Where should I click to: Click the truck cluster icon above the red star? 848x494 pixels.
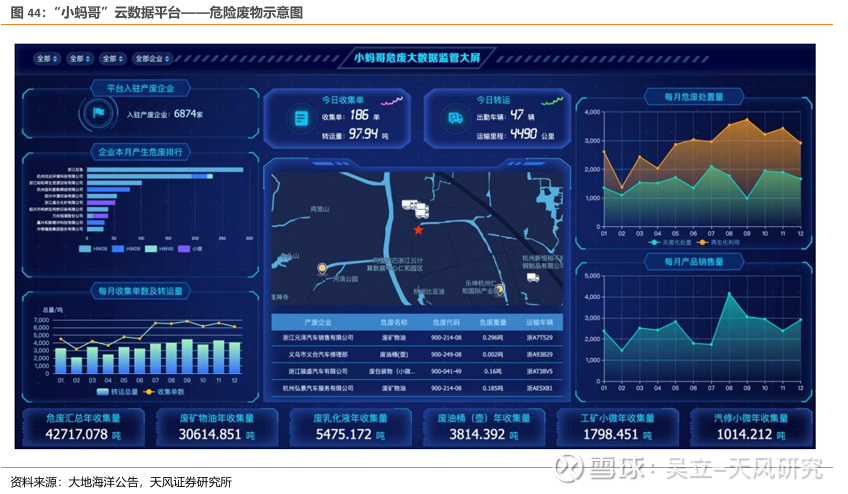416,208
